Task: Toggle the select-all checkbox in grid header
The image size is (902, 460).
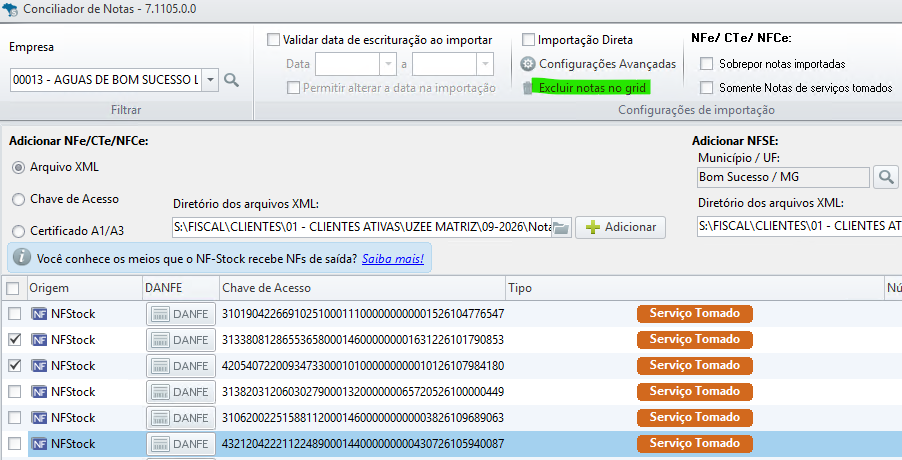Action: (13, 288)
